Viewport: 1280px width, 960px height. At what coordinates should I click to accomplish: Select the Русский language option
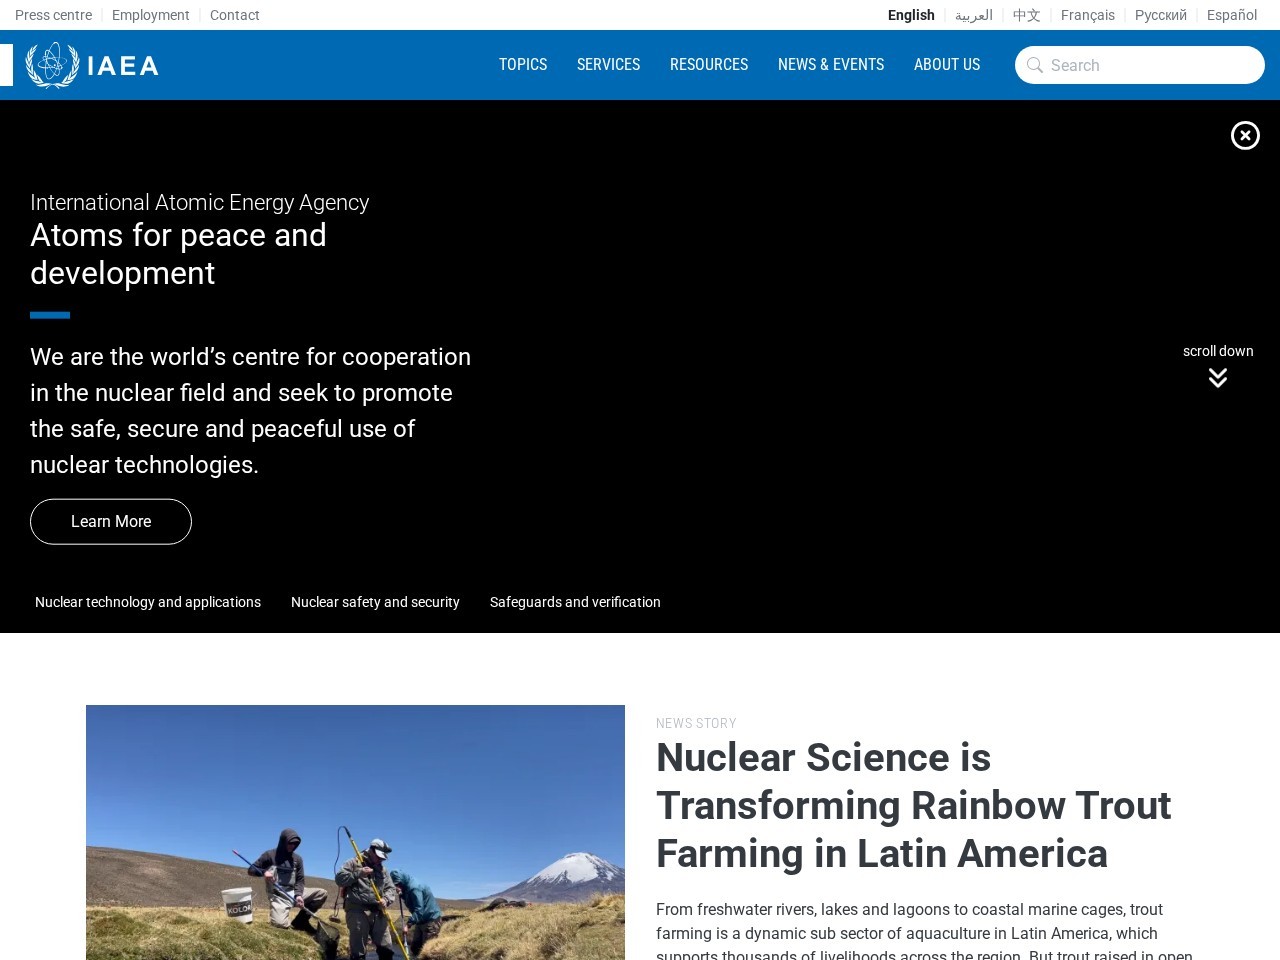(x=1161, y=15)
